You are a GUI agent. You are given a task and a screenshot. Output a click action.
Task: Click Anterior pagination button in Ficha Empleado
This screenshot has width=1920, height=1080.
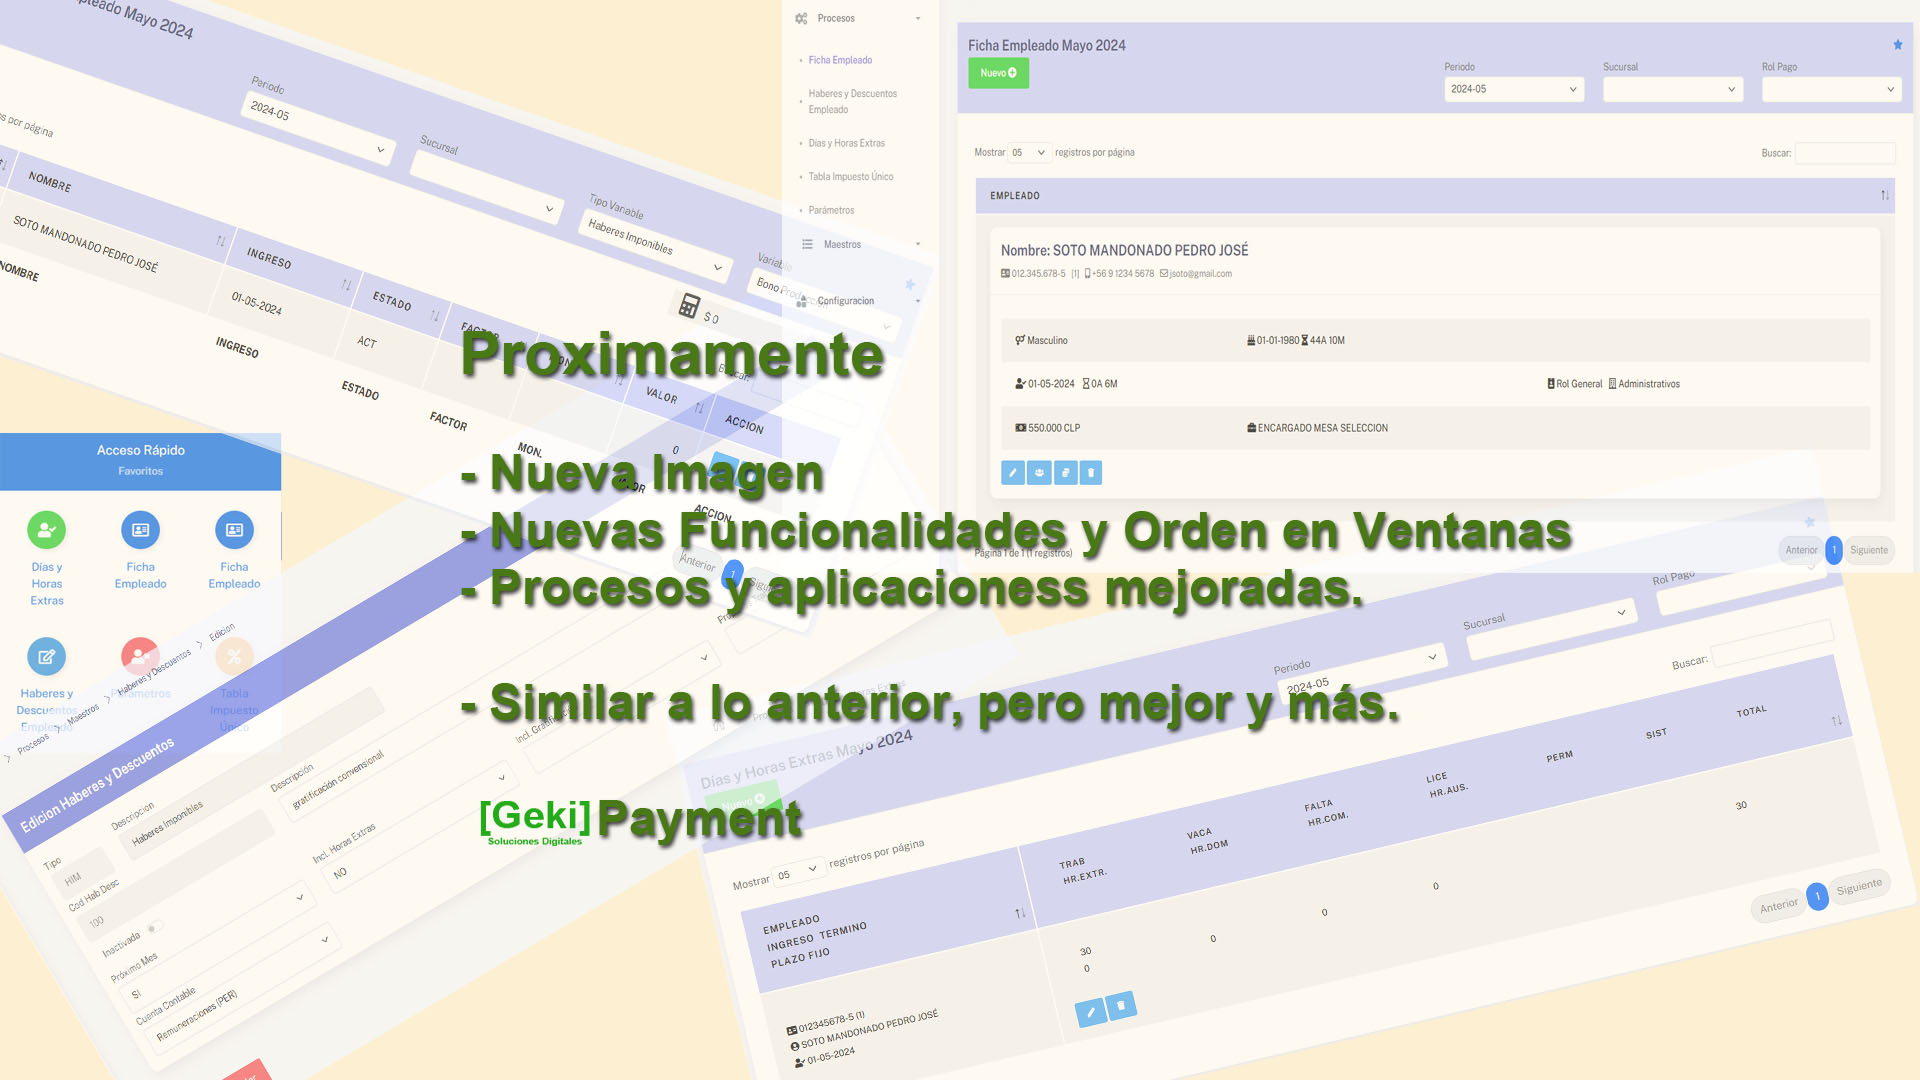1801,550
